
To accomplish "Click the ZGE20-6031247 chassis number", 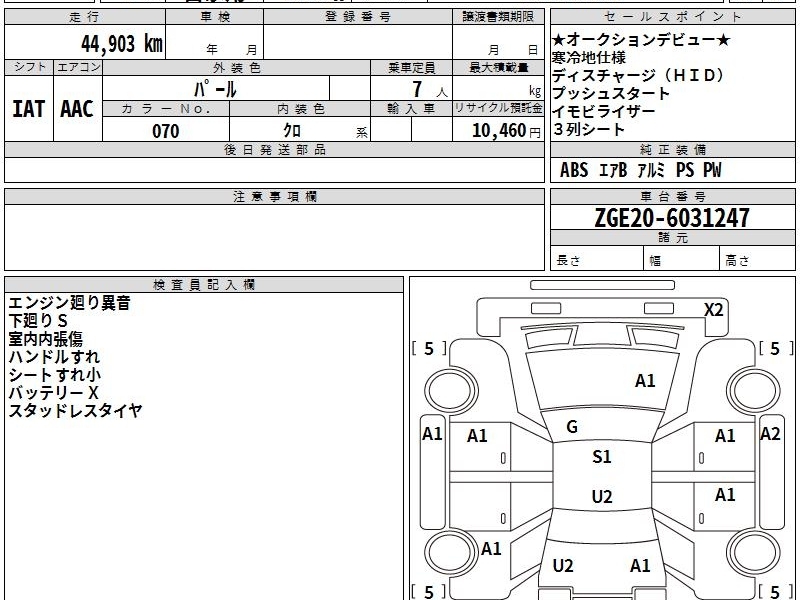I will (x=672, y=218).
